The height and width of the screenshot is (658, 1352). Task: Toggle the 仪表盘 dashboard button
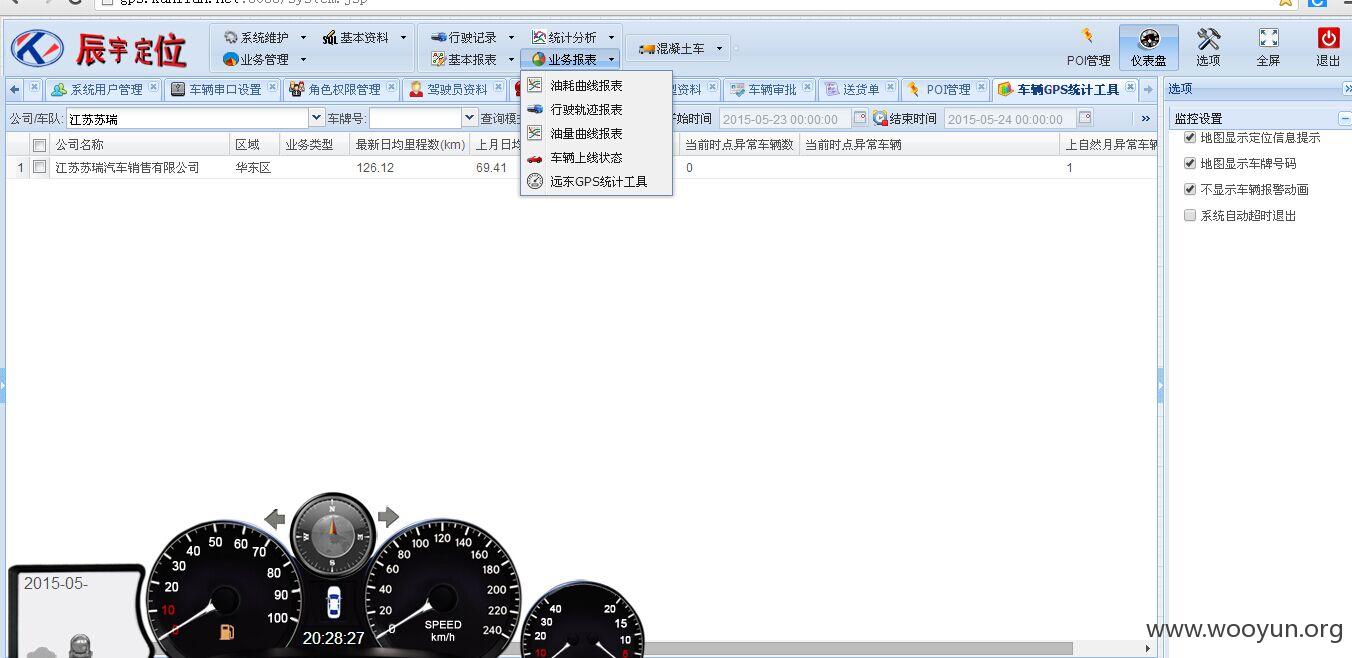(1148, 47)
